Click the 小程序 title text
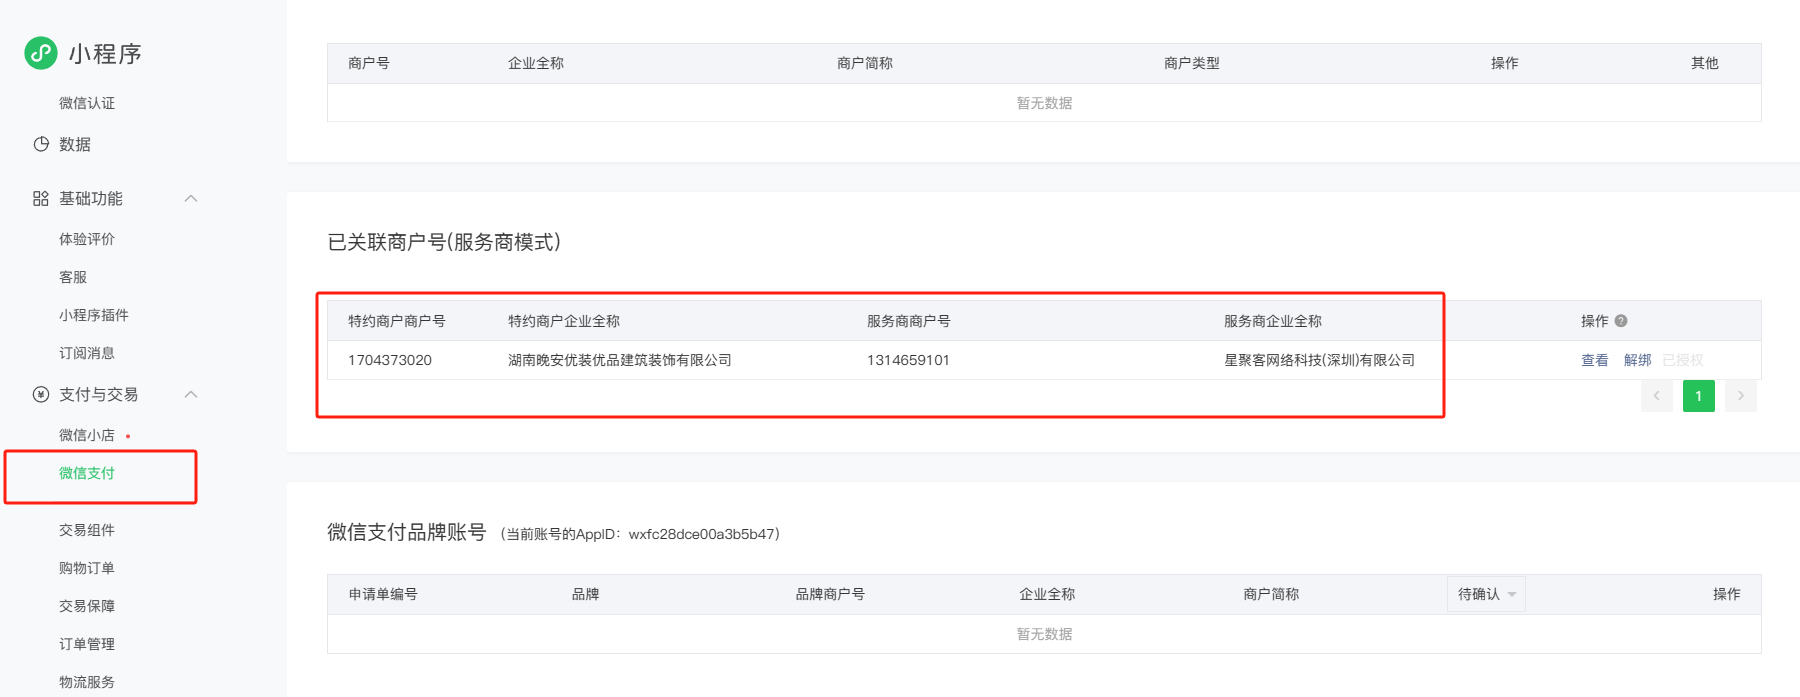 (x=105, y=54)
